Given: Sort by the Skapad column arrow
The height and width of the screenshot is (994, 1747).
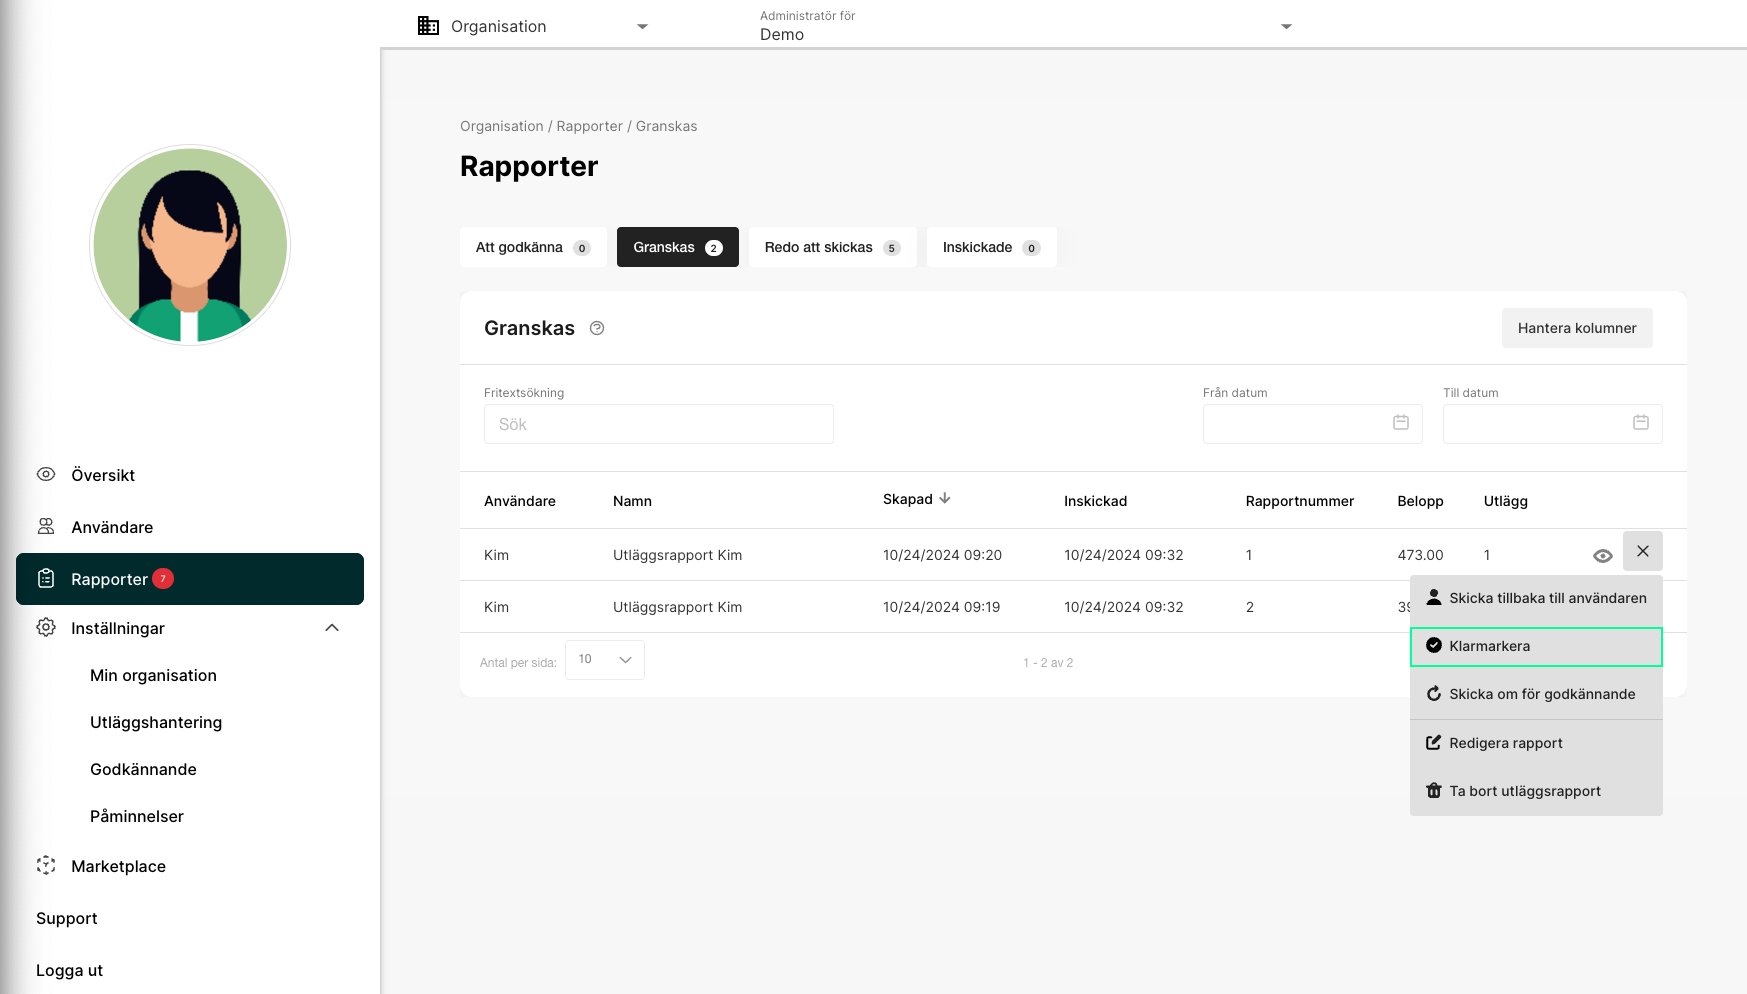Looking at the screenshot, I should point(945,498).
